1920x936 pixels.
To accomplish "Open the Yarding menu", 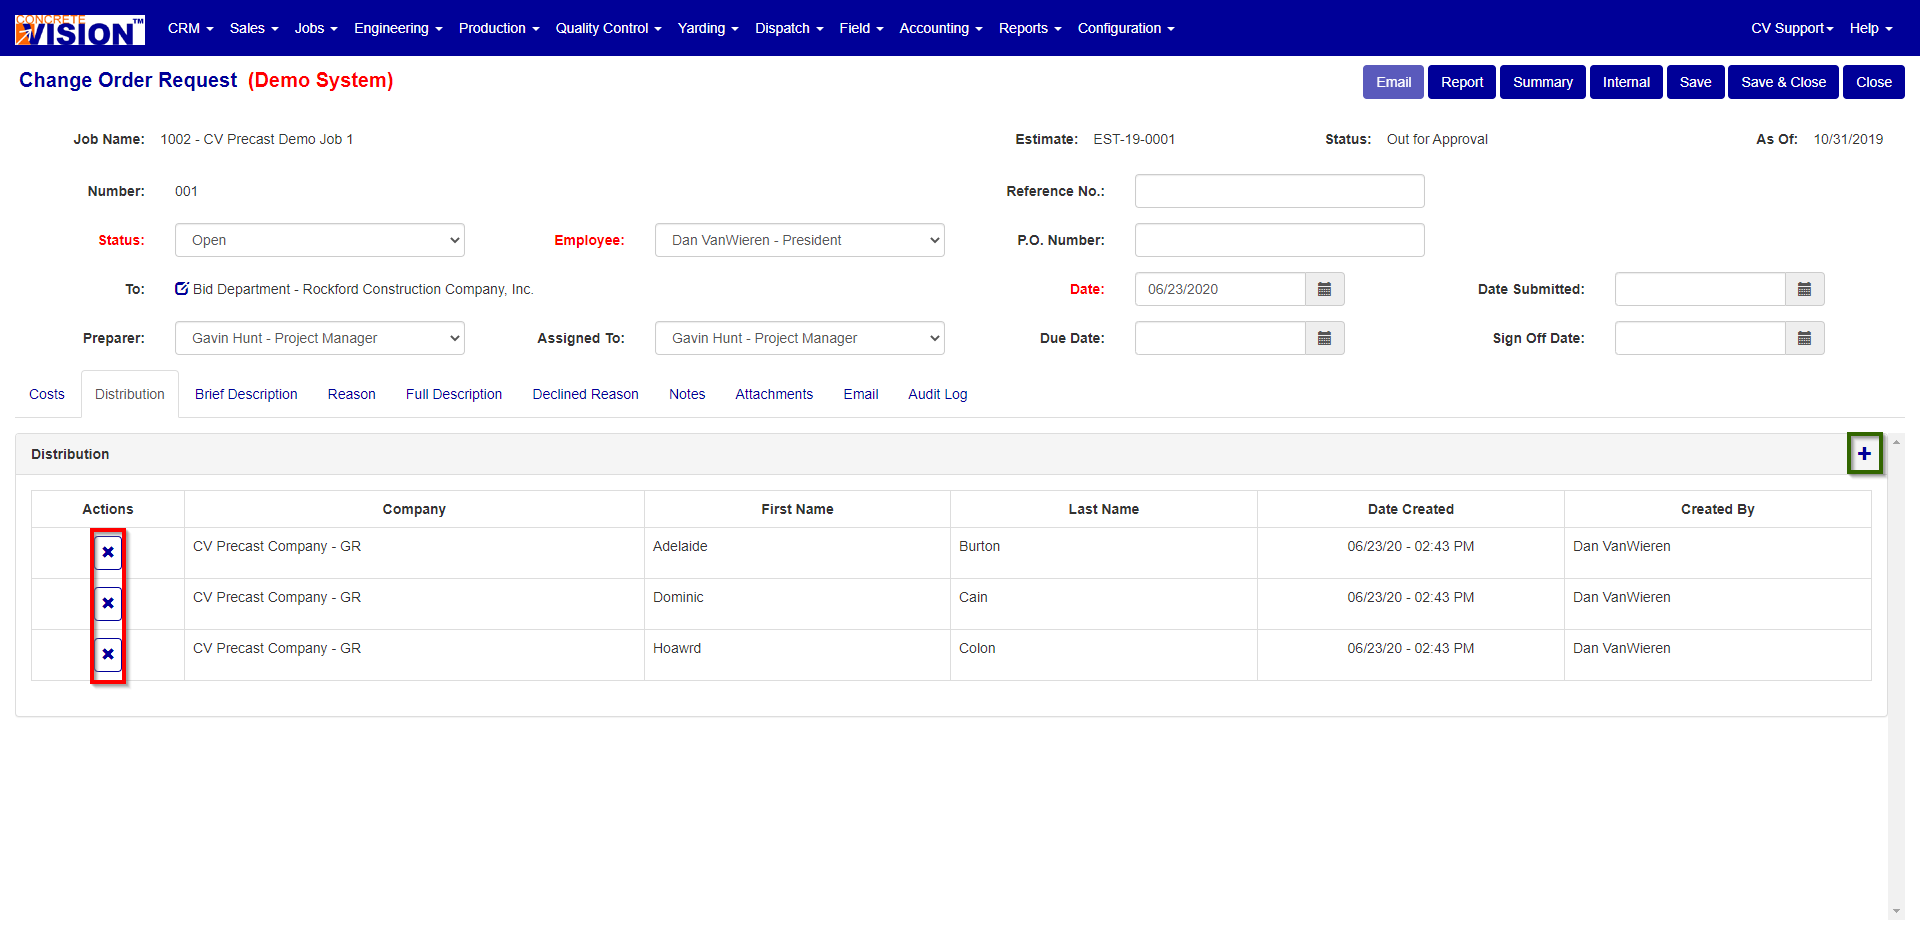I will pyautogui.click(x=708, y=28).
